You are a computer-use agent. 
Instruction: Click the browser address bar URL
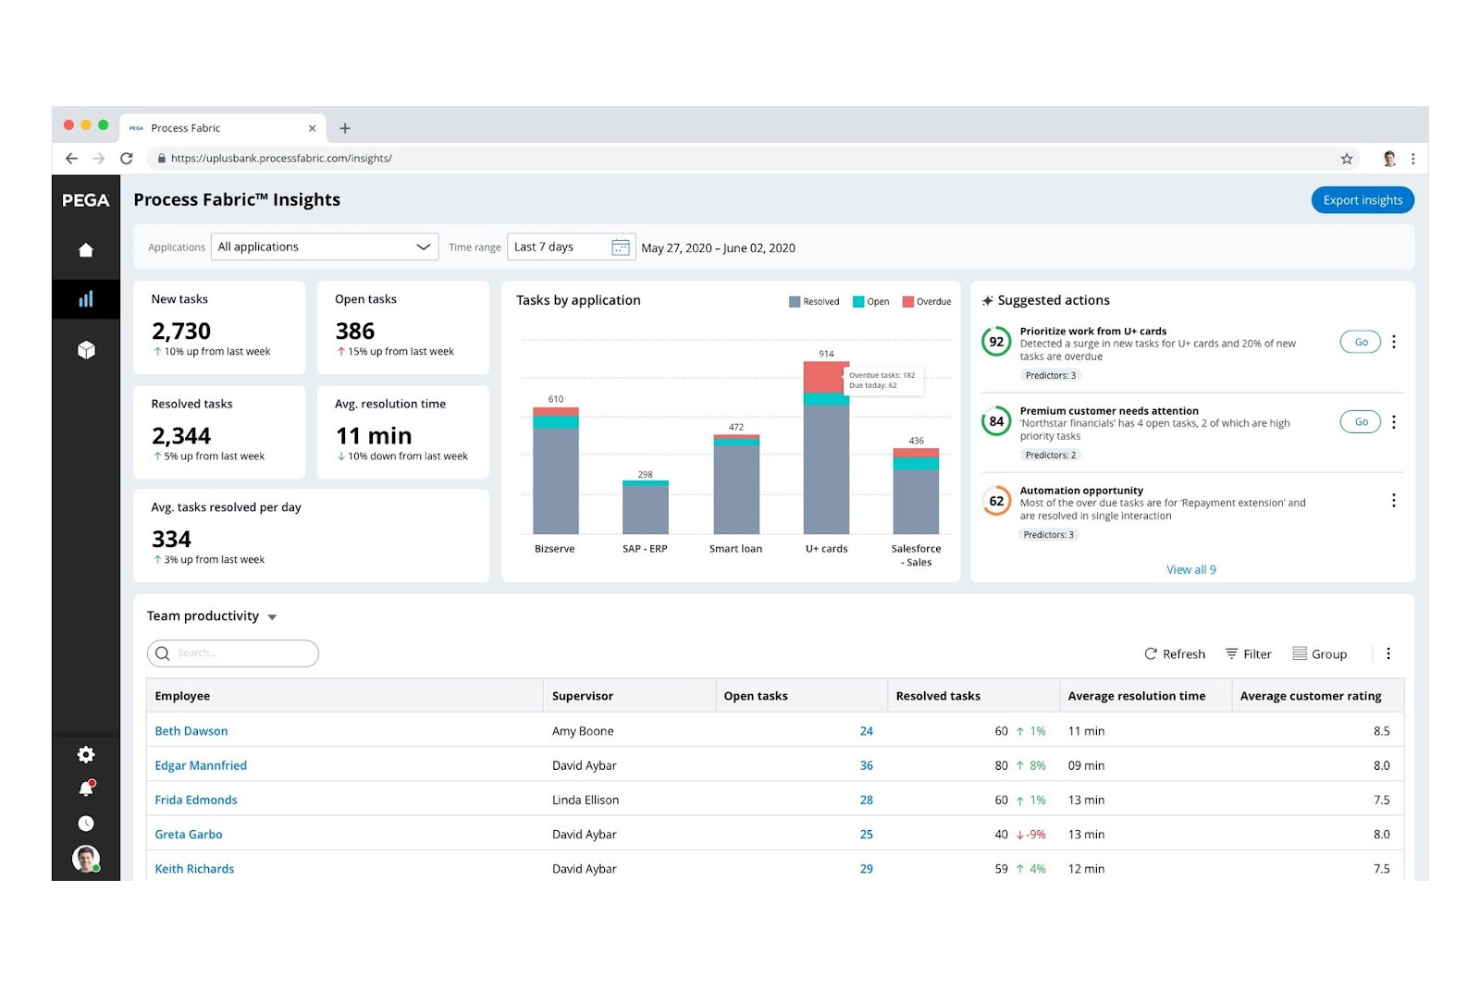[281, 158]
